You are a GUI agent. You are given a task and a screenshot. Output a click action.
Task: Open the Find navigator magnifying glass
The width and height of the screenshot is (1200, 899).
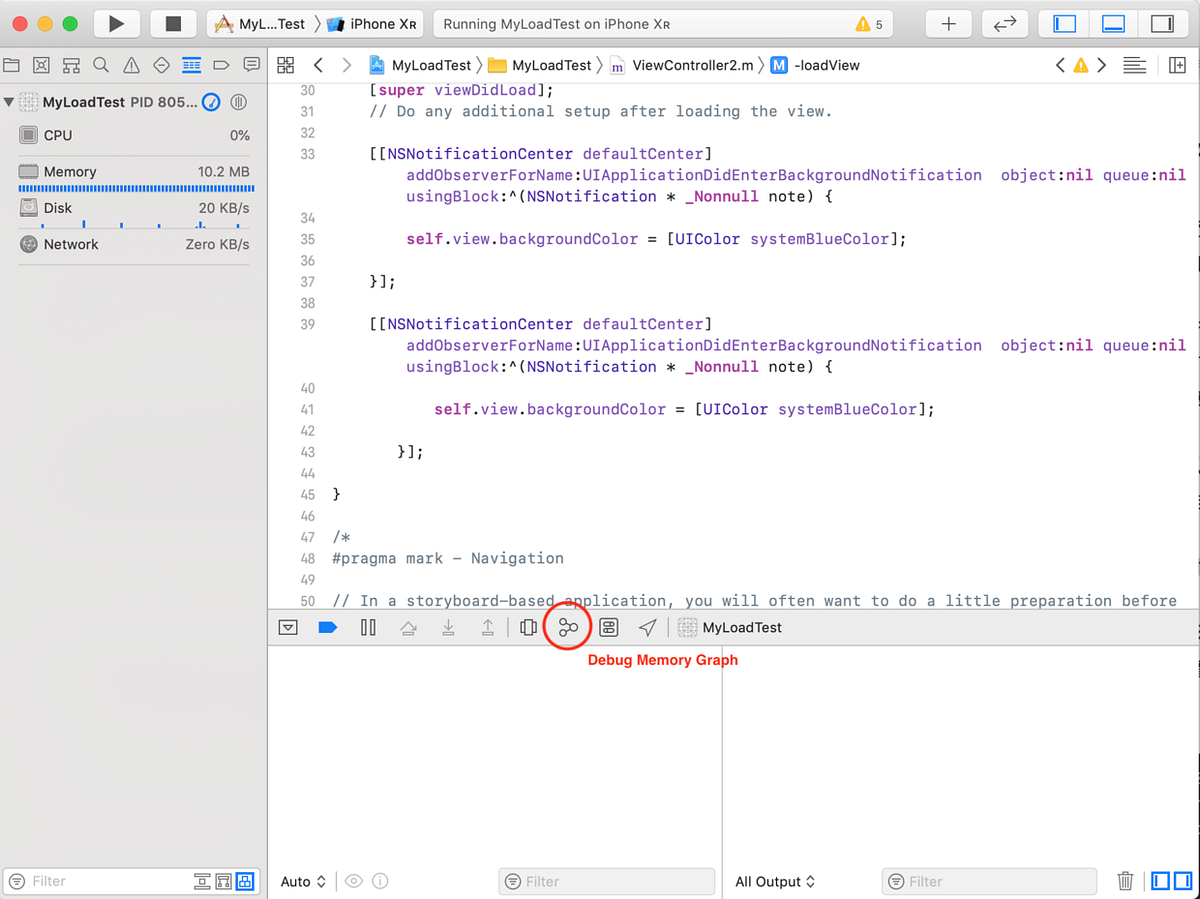pos(101,64)
